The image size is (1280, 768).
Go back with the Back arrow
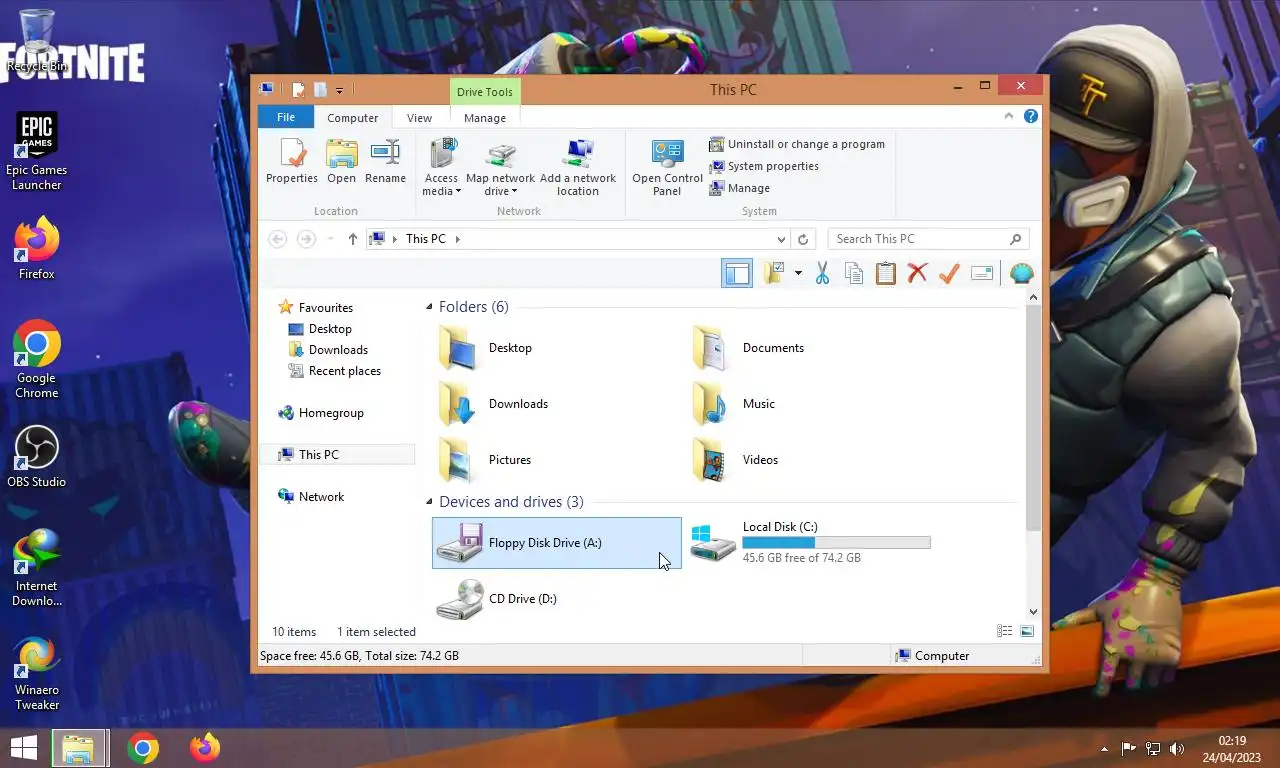(x=278, y=239)
